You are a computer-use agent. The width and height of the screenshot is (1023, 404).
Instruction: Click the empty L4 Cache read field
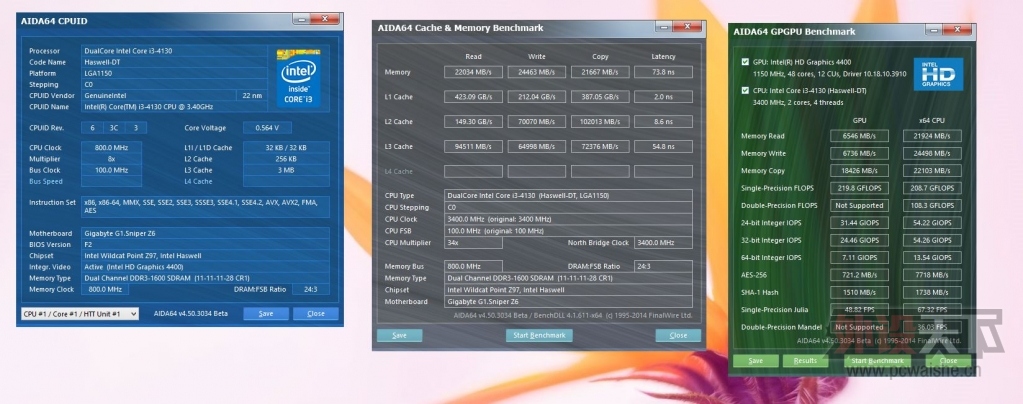473,171
